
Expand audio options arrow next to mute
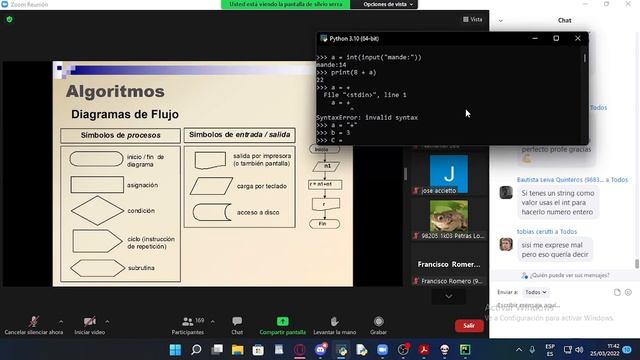click(x=61, y=322)
